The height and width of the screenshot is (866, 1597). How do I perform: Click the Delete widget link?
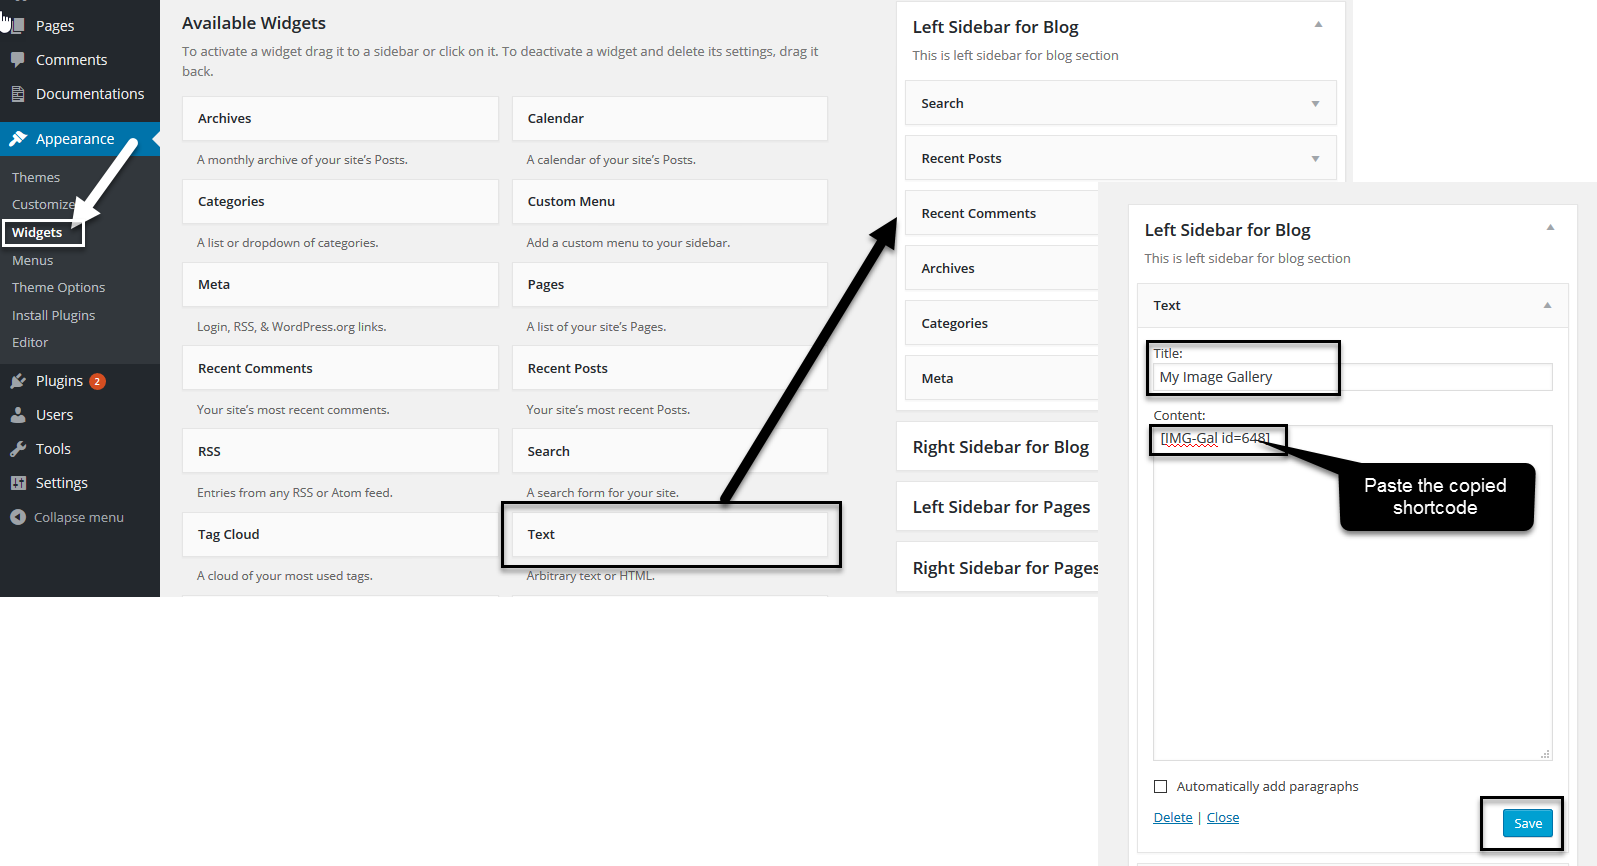[1172, 818]
